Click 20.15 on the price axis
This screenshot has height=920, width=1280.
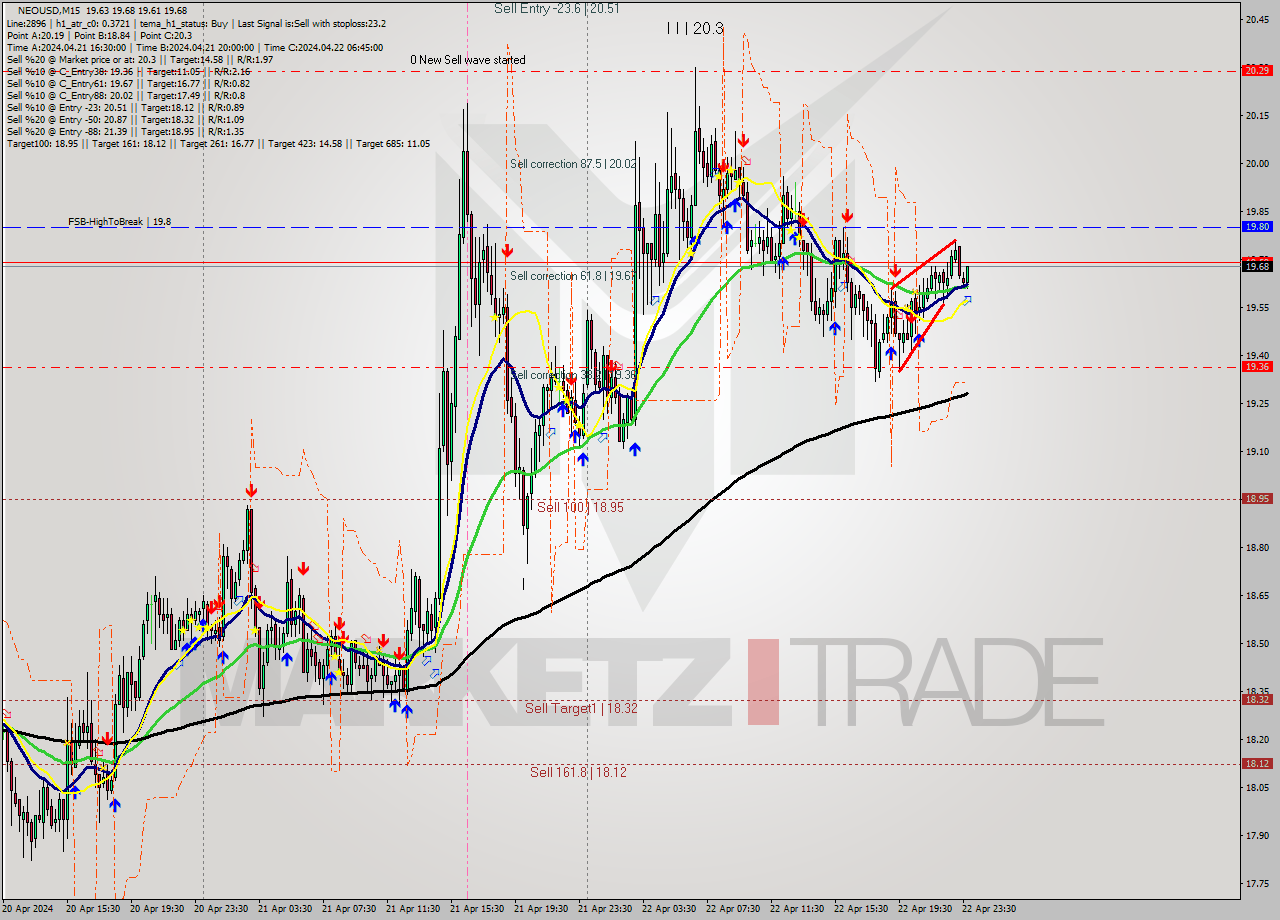click(1257, 115)
